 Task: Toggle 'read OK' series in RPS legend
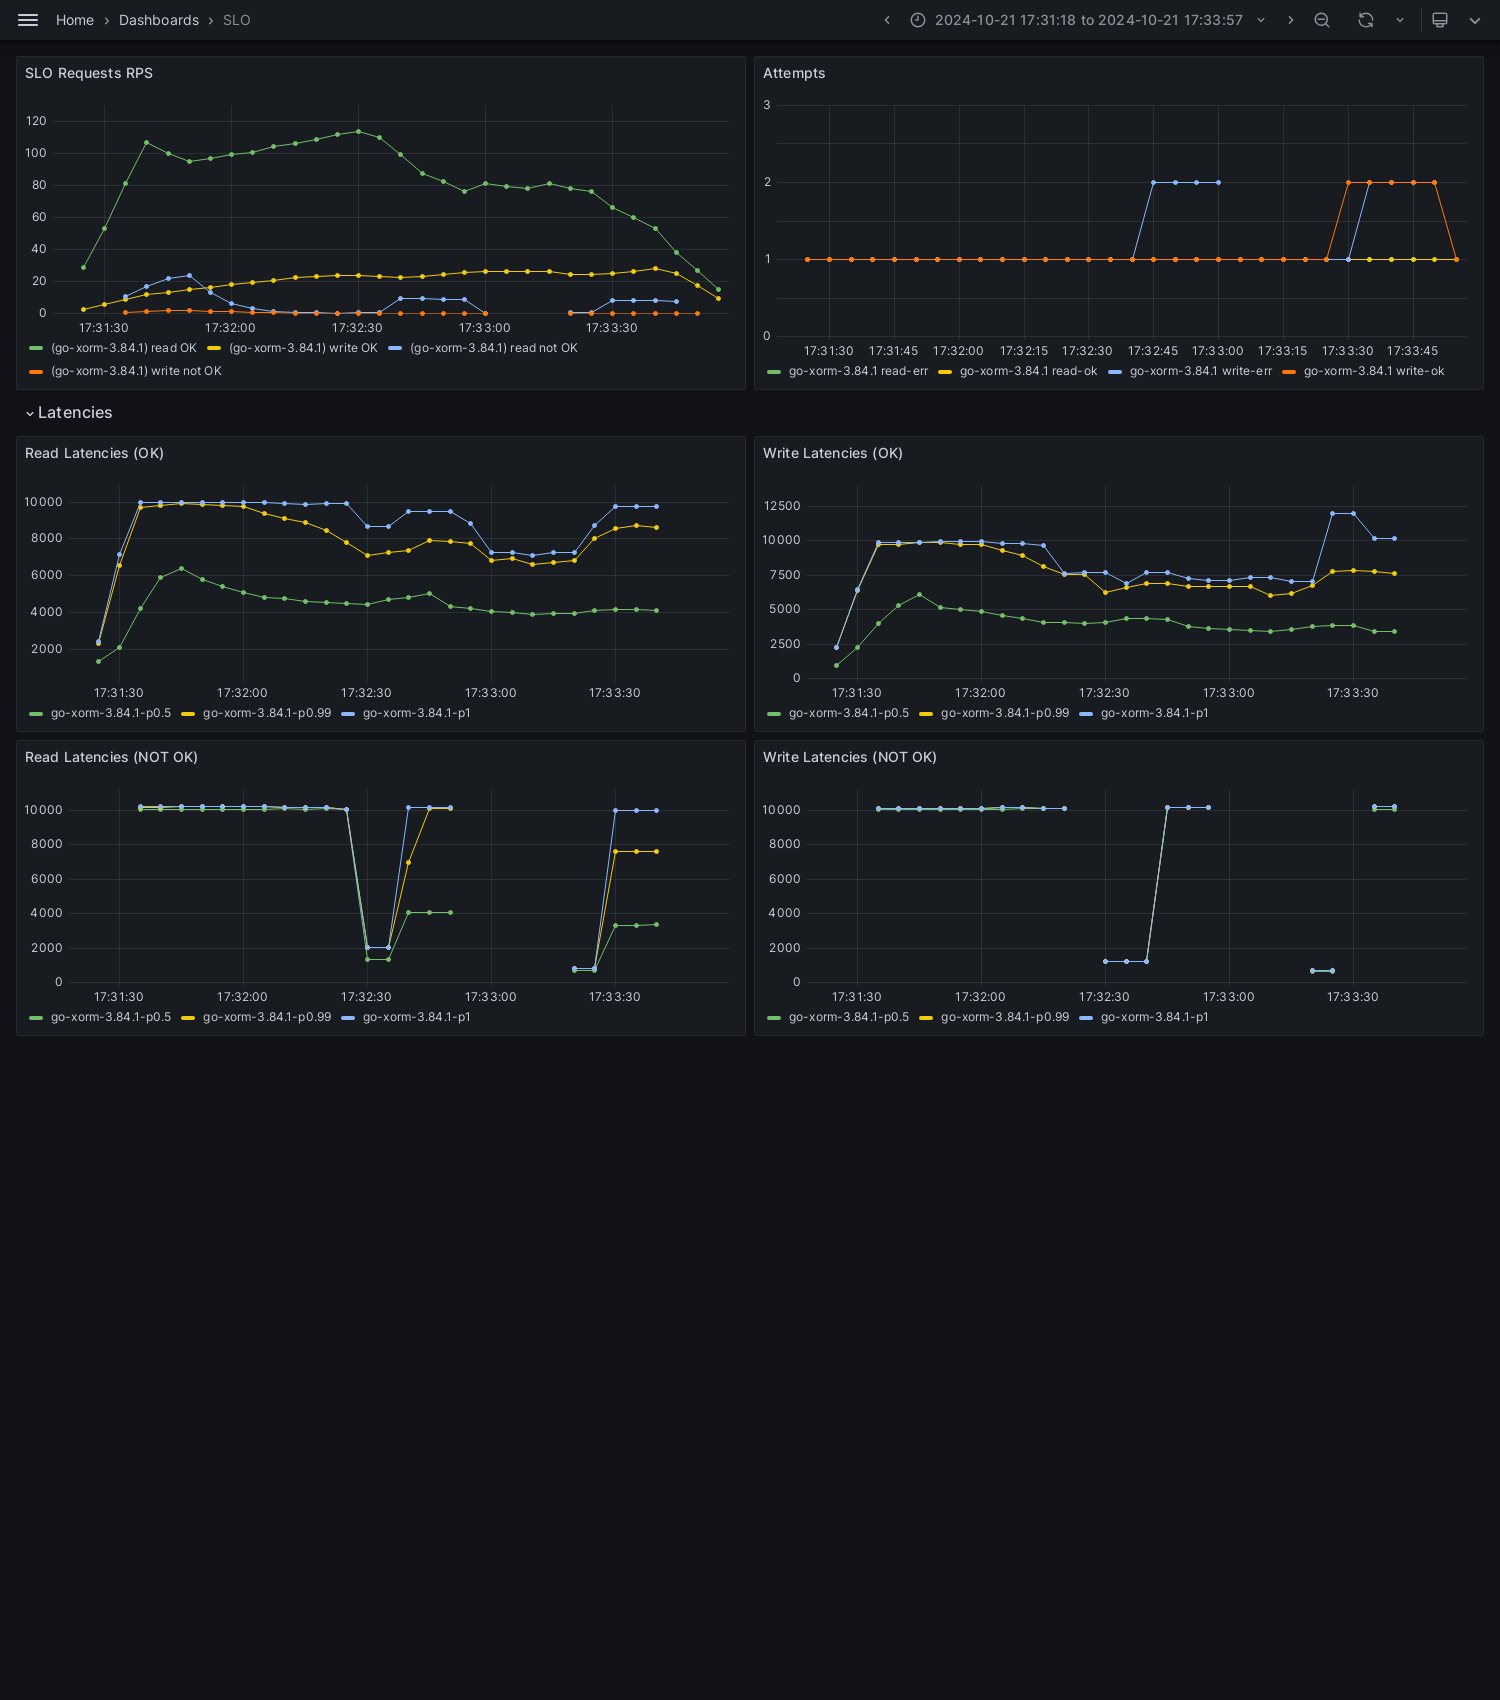click(124, 348)
